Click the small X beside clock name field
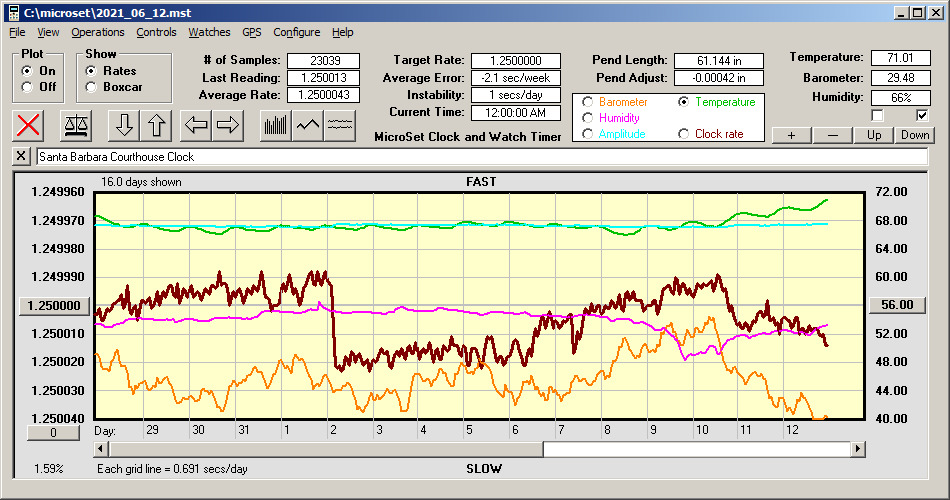The height and width of the screenshot is (500, 950). tap(21, 156)
